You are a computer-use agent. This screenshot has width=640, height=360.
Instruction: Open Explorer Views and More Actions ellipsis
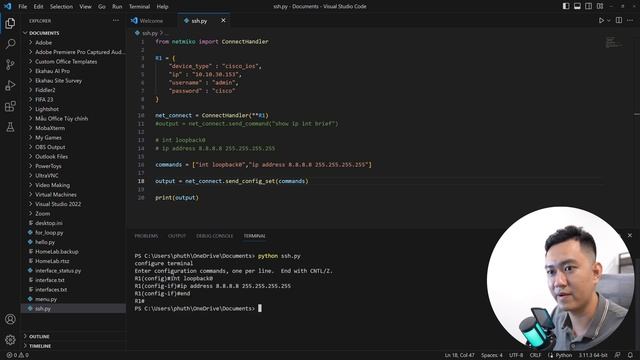tap(116, 20)
